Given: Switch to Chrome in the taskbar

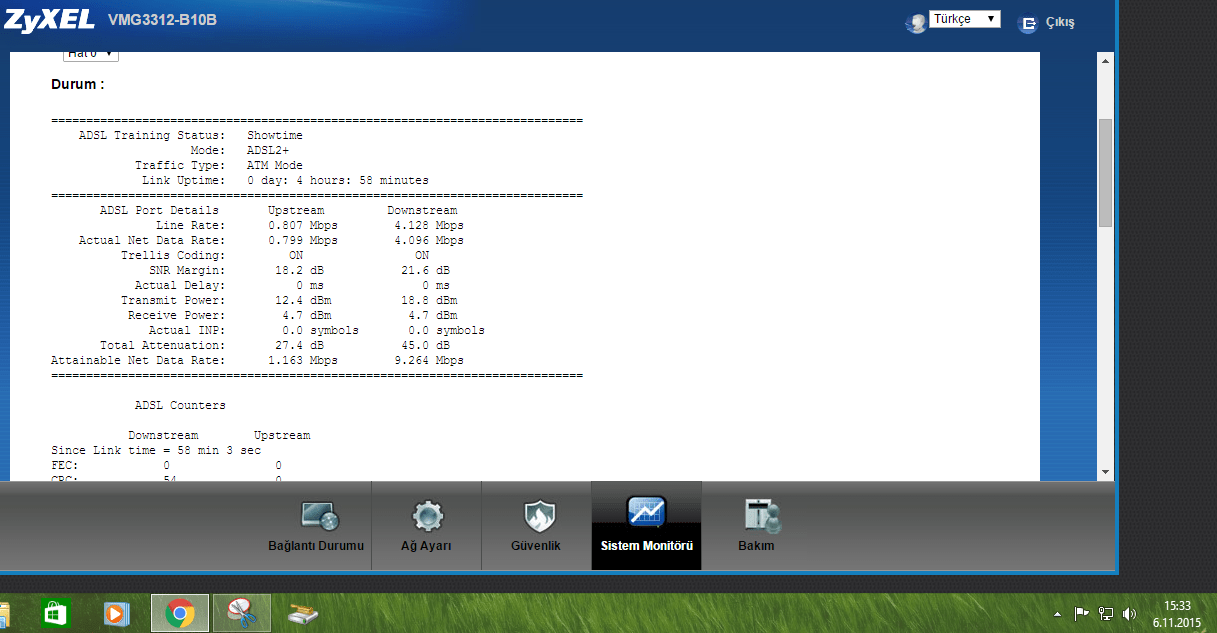Looking at the screenshot, I should (x=180, y=612).
